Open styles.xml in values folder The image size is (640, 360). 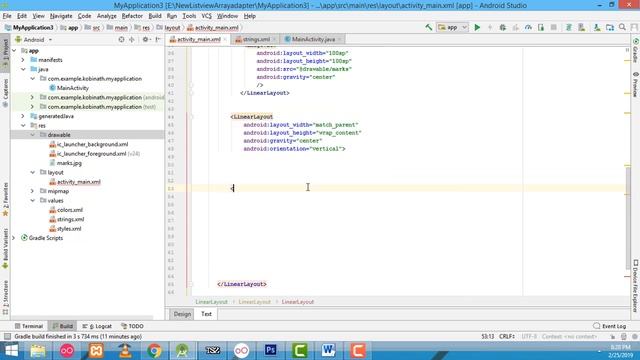(x=65, y=229)
